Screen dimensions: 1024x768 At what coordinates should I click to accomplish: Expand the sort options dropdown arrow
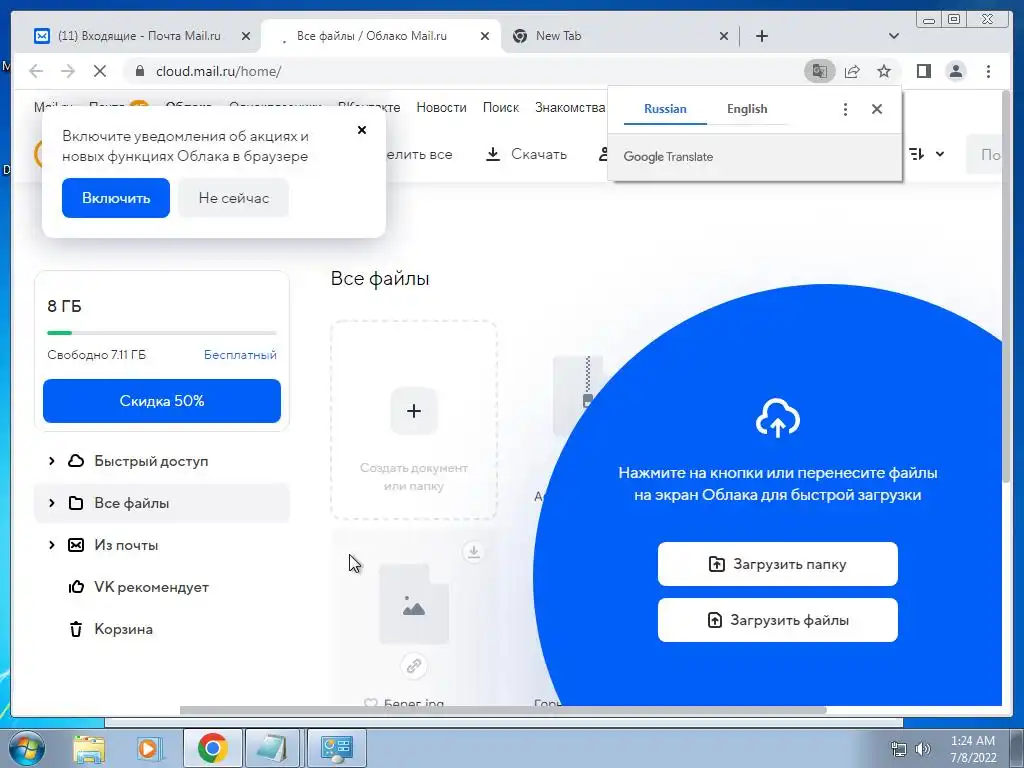[x=940, y=154]
